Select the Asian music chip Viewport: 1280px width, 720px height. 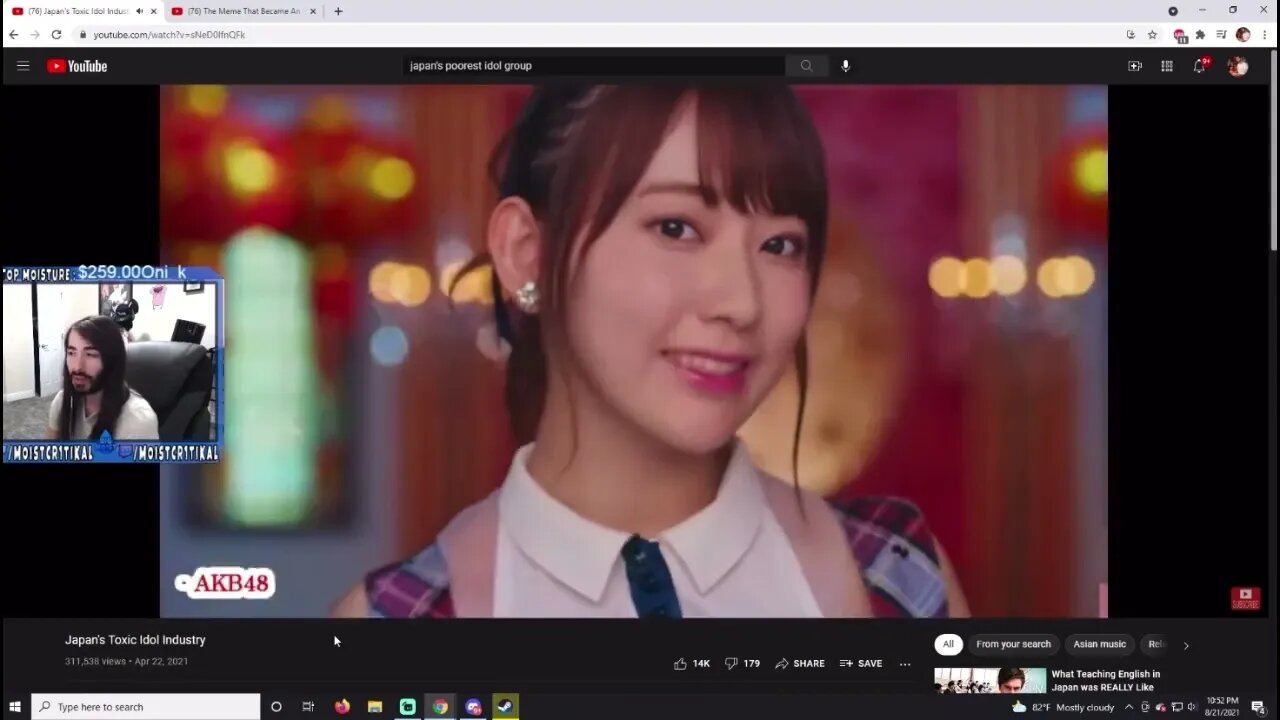[x=1099, y=644]
